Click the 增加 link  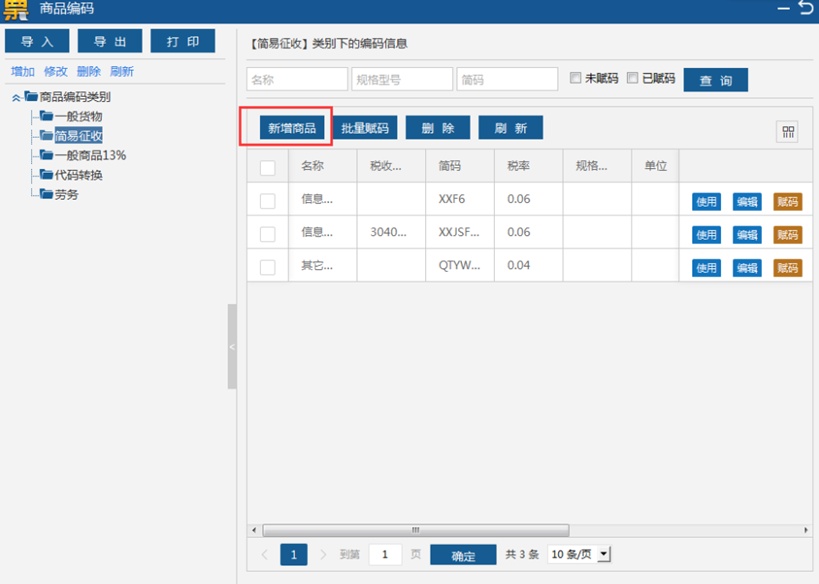[x=22, y=72]
